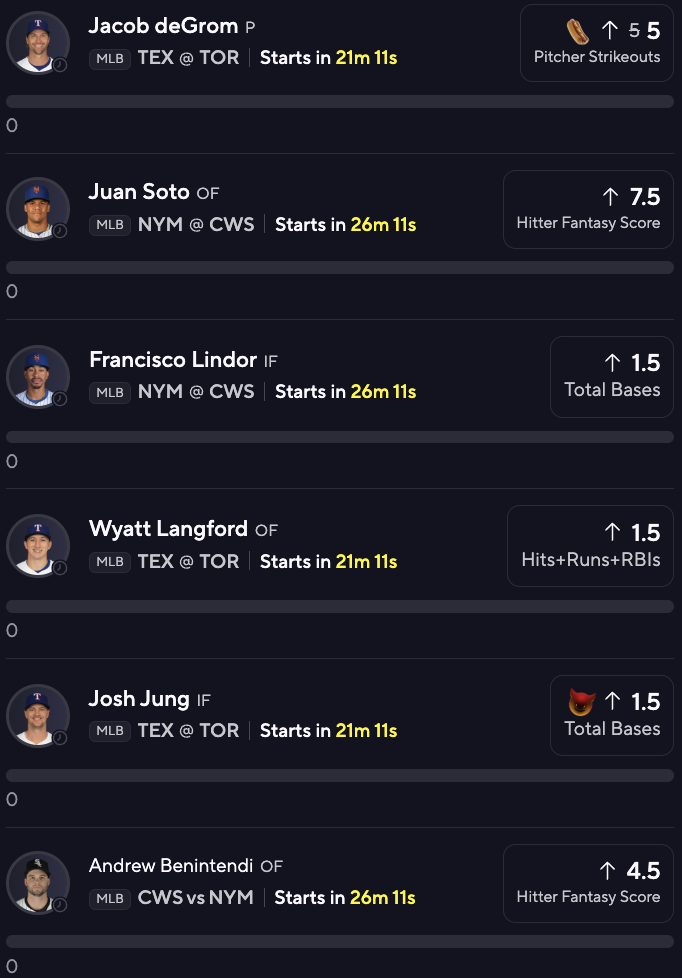682x978 pixels.
Task: Open Francisco Lindor's player headshot
Action: point(37,377)
